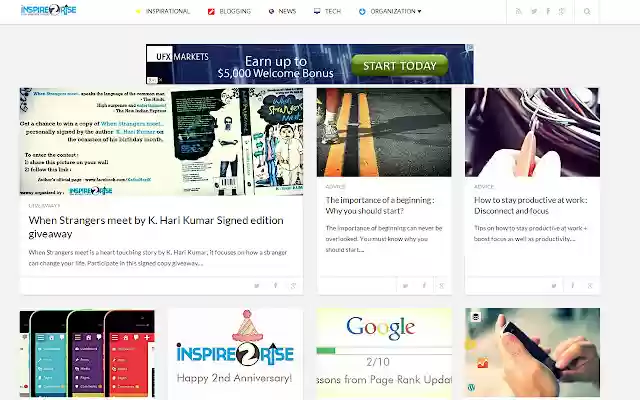Go to the Tech section
This screenshot has width=640, height=400.
(333, 11)
